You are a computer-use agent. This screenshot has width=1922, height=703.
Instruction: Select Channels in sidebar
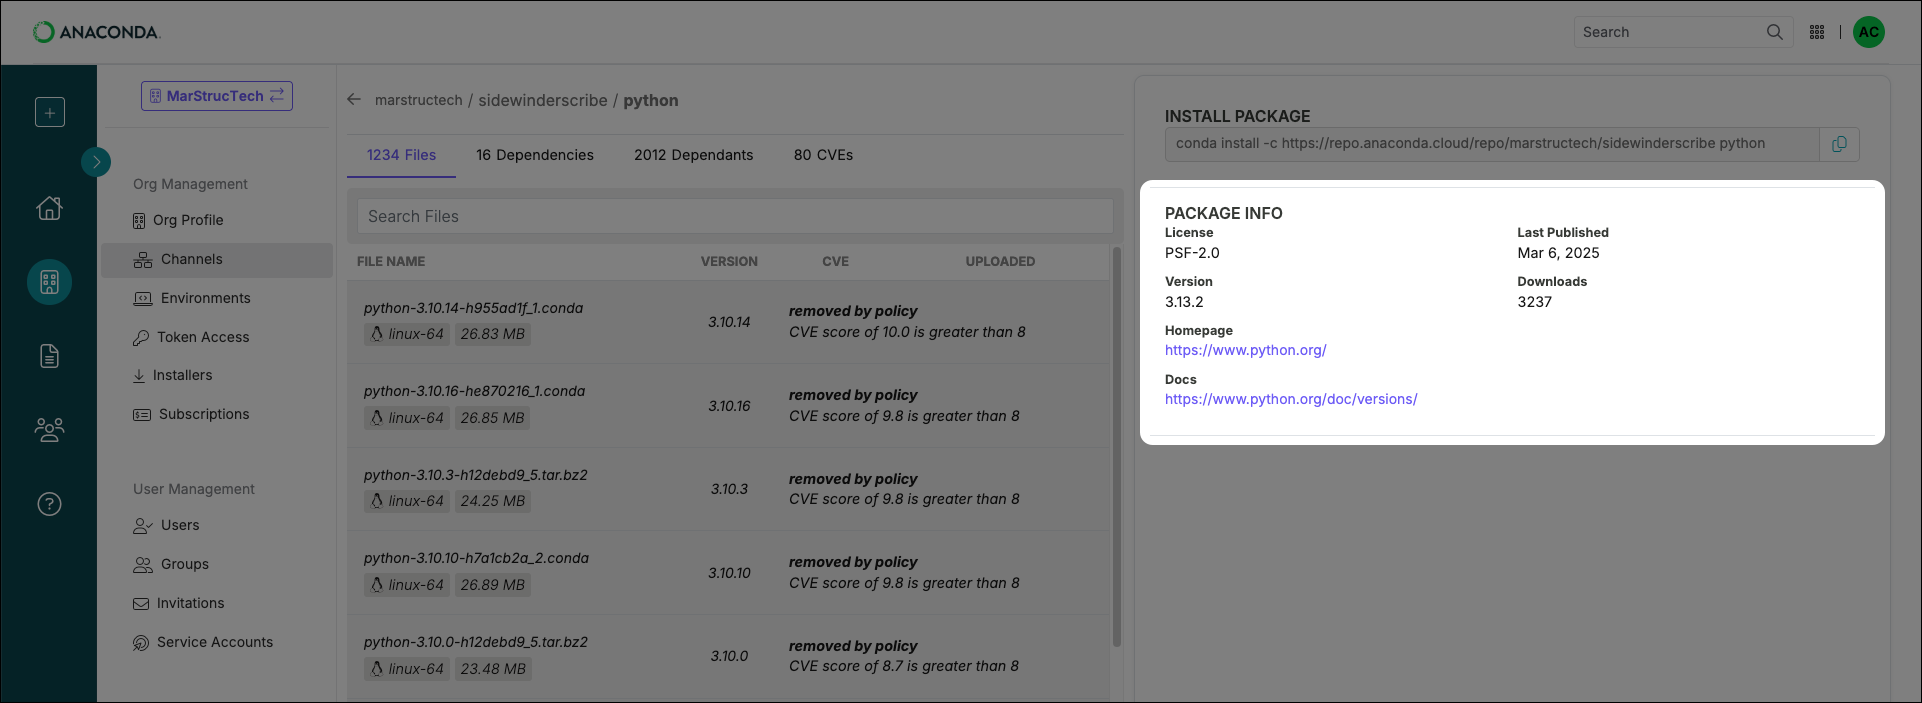point(217,259)
